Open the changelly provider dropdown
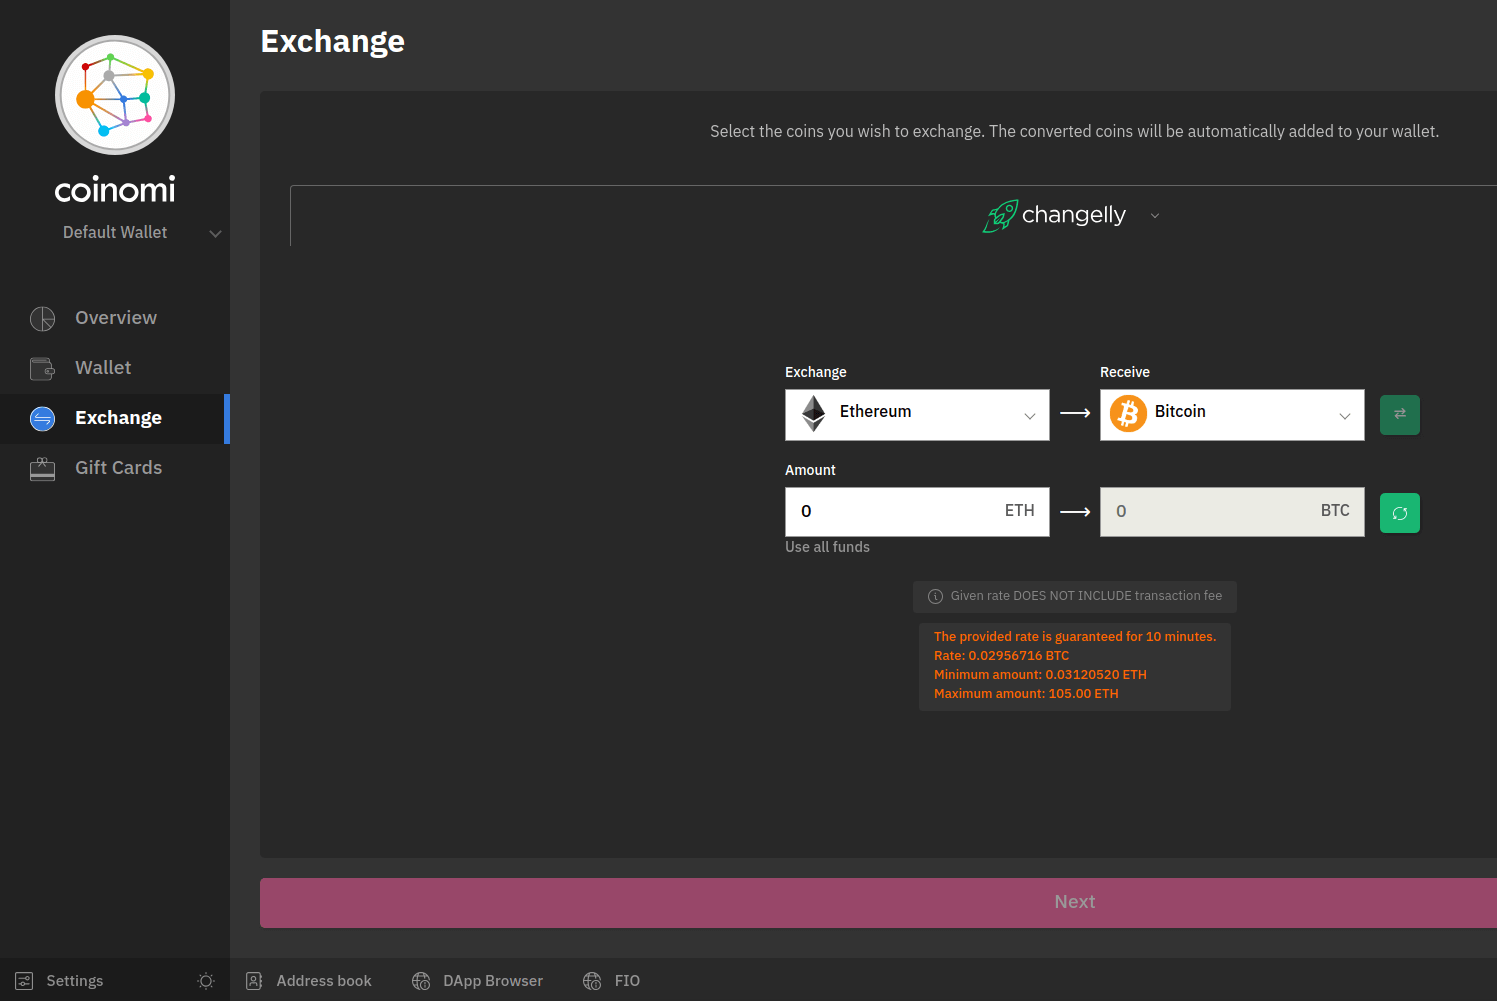The width and height of the screenshot is (1497, 1001). [x=1155, y=215]
